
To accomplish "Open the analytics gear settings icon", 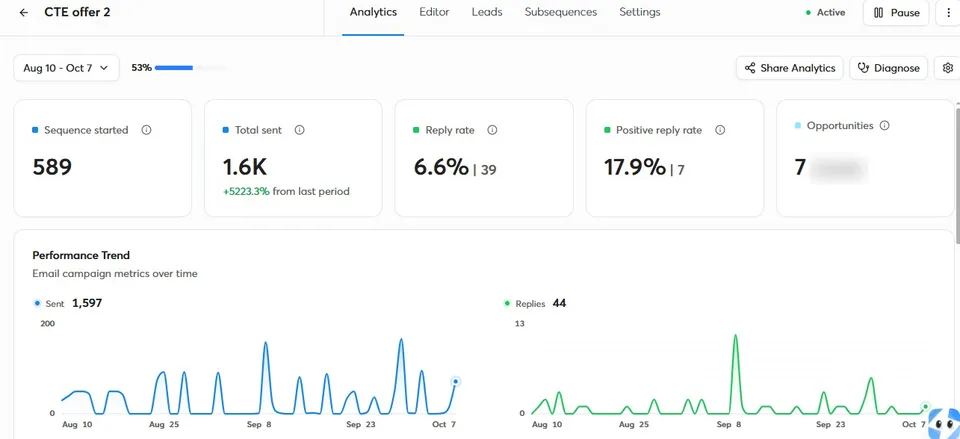I will 948,68.
